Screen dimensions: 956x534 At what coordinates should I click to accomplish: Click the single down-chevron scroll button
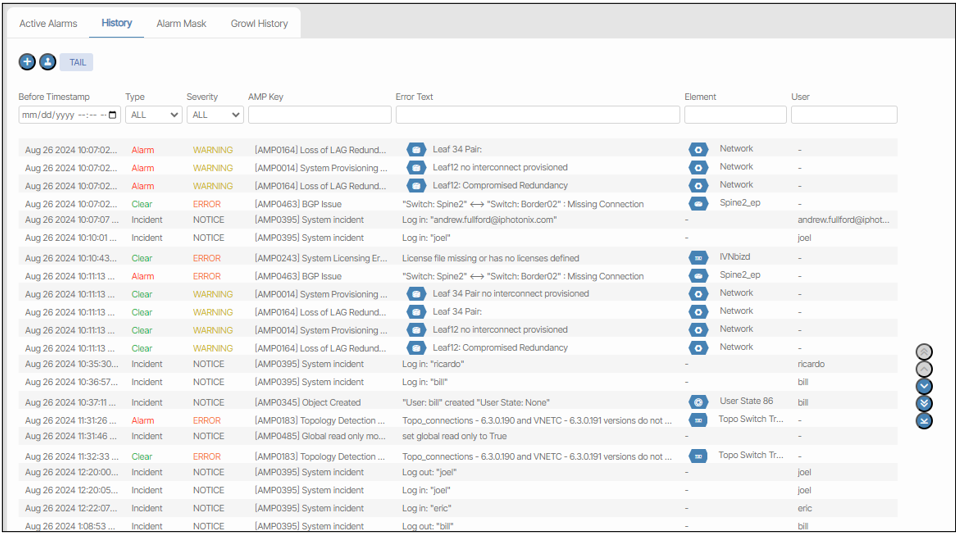(924, 386)
